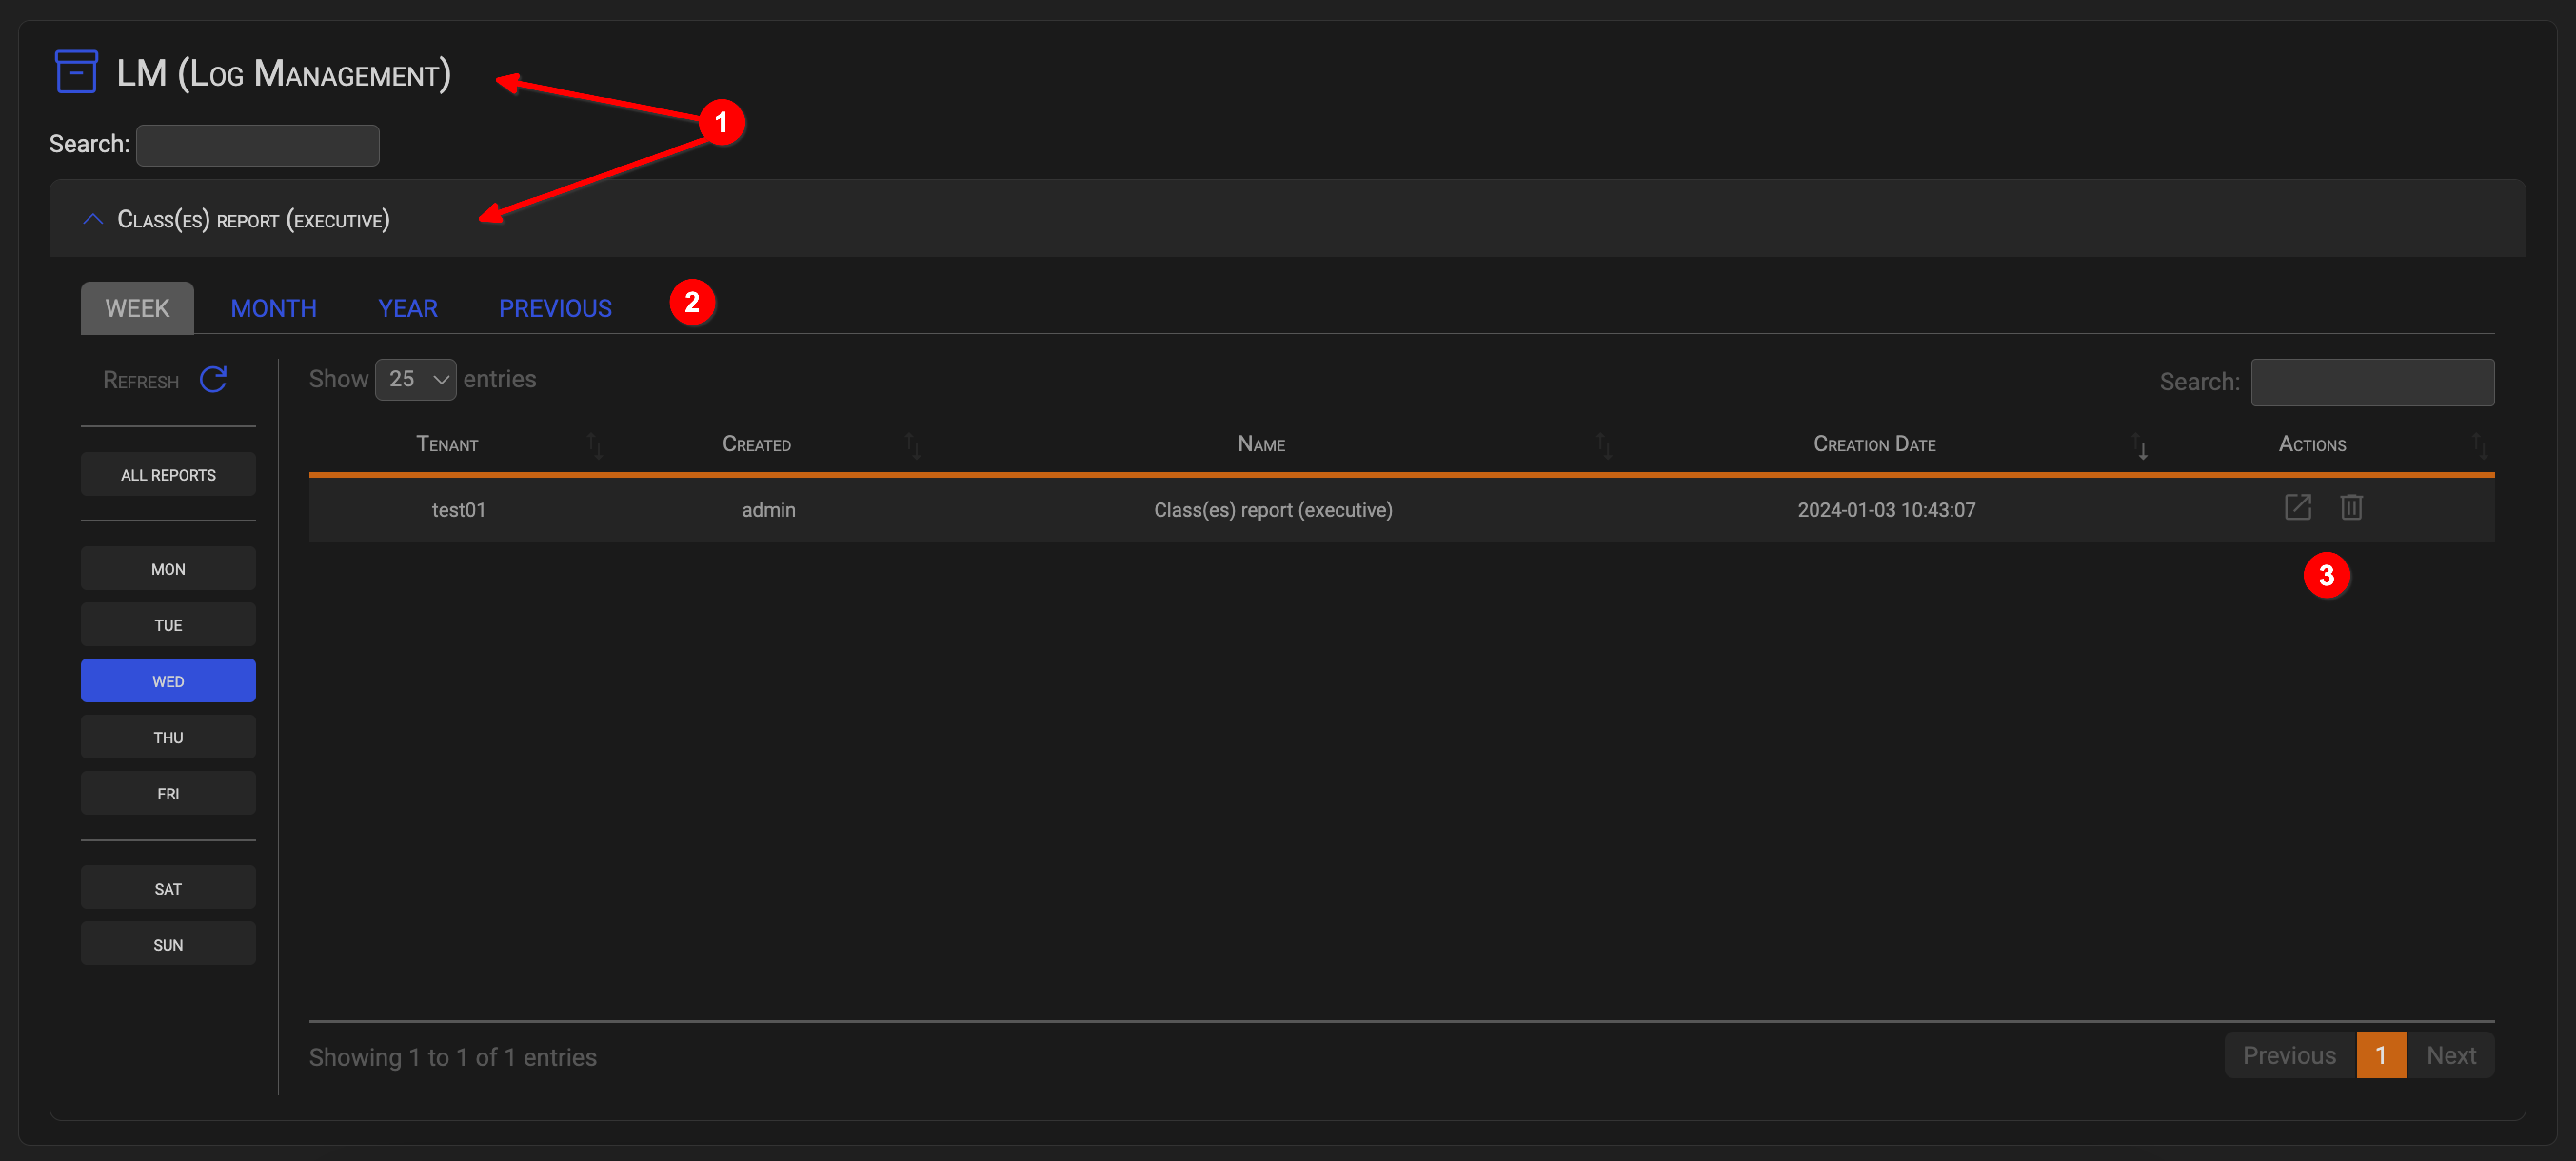Click the test01 tenant cell

point(458,509)
